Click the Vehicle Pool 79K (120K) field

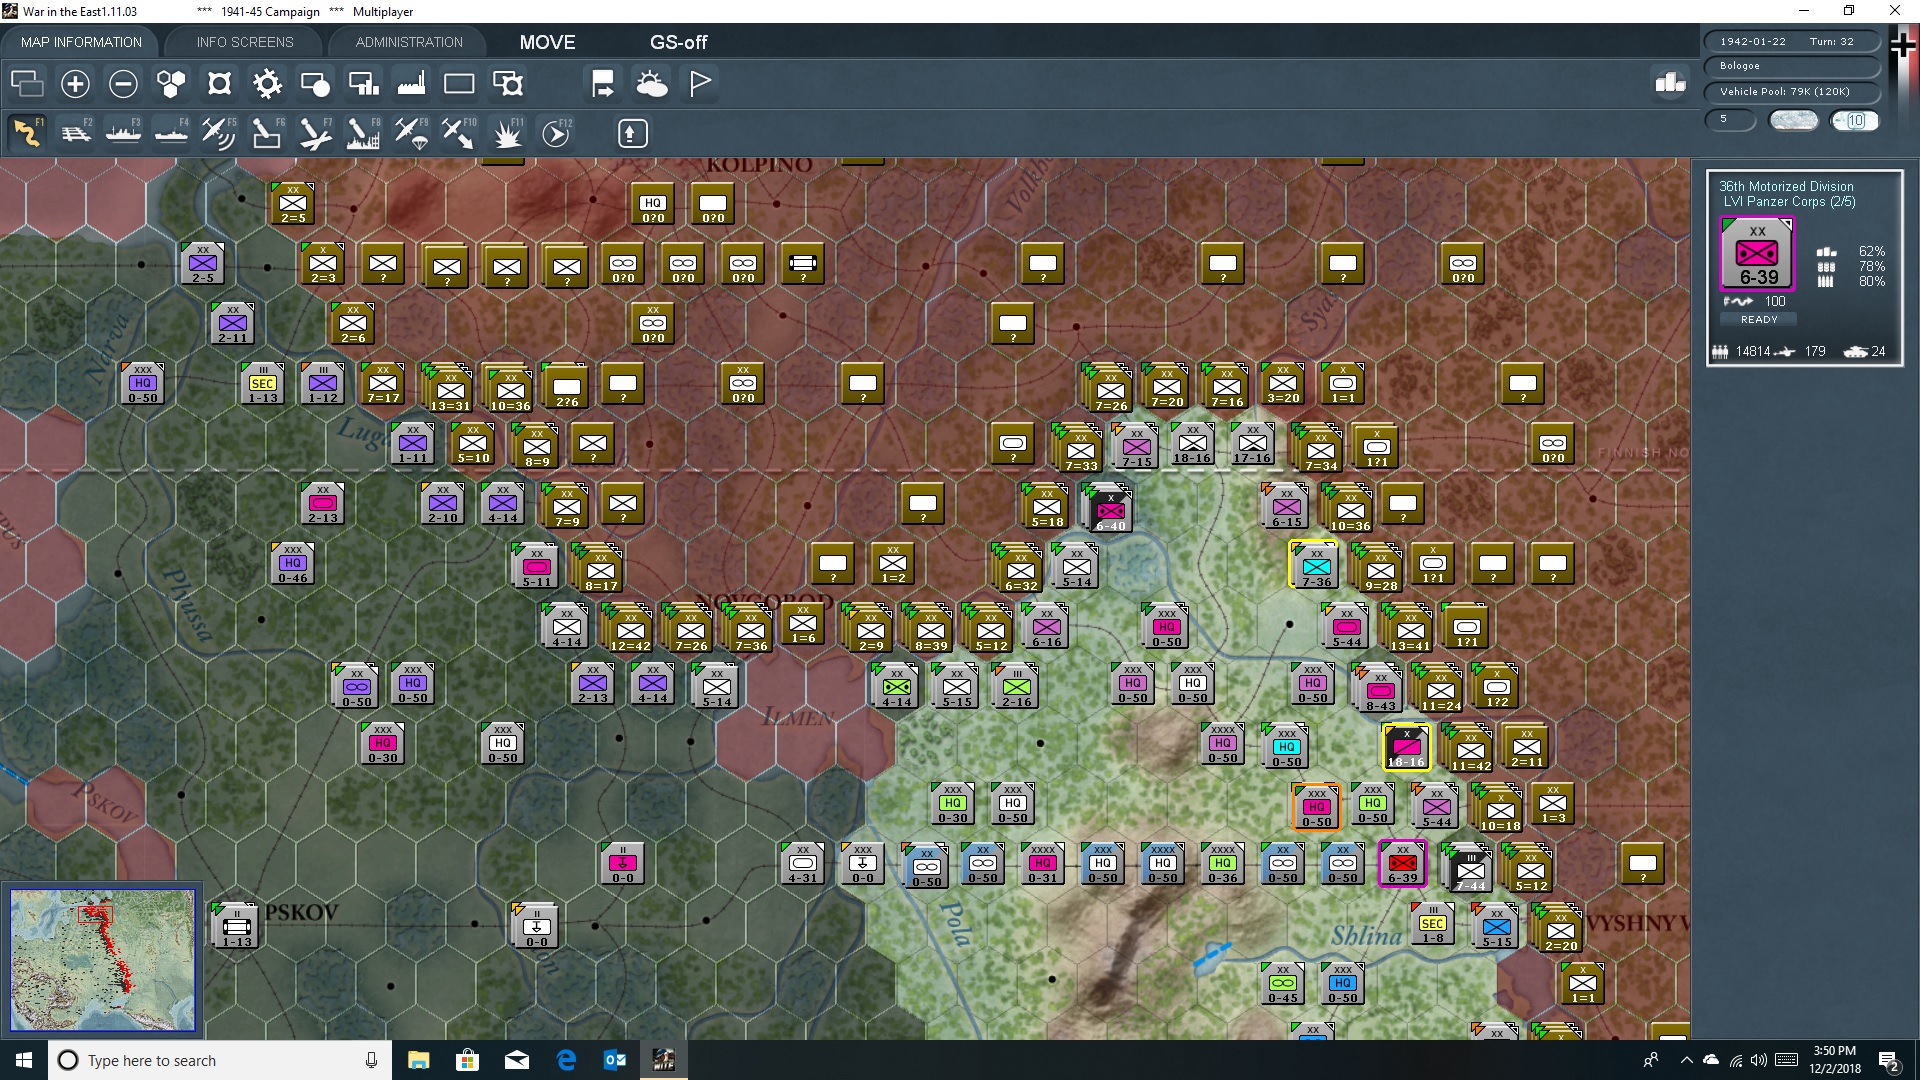click(x=1791, y=92)
